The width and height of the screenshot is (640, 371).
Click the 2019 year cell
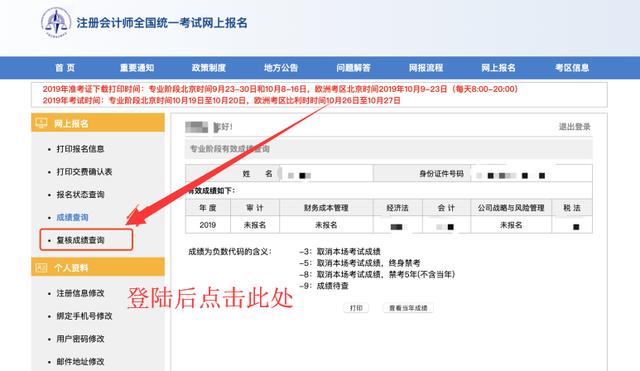[208, 225]
